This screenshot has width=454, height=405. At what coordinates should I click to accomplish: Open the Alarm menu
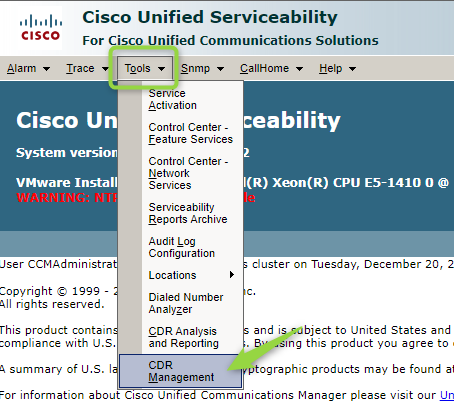[x=22, y=68]
